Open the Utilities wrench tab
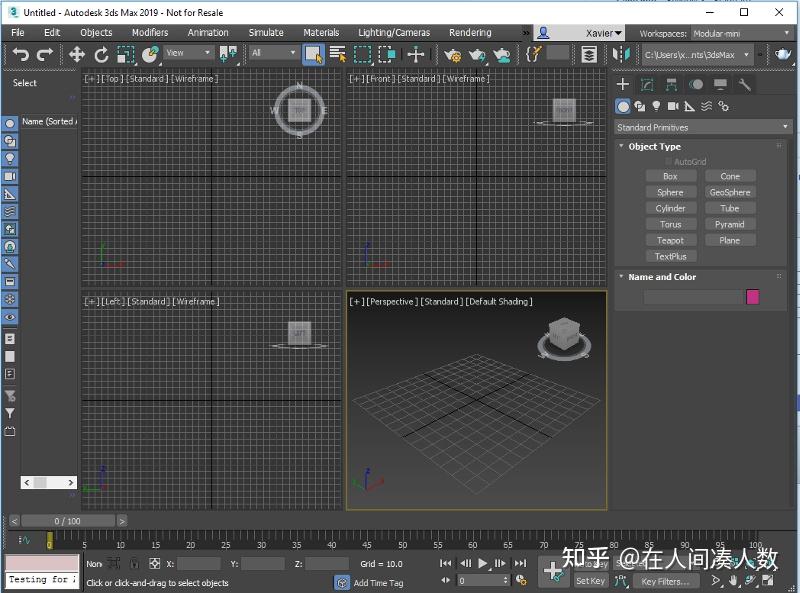This screenshot has height=593, width=800. pyautogui.click(x=744, y=84)
